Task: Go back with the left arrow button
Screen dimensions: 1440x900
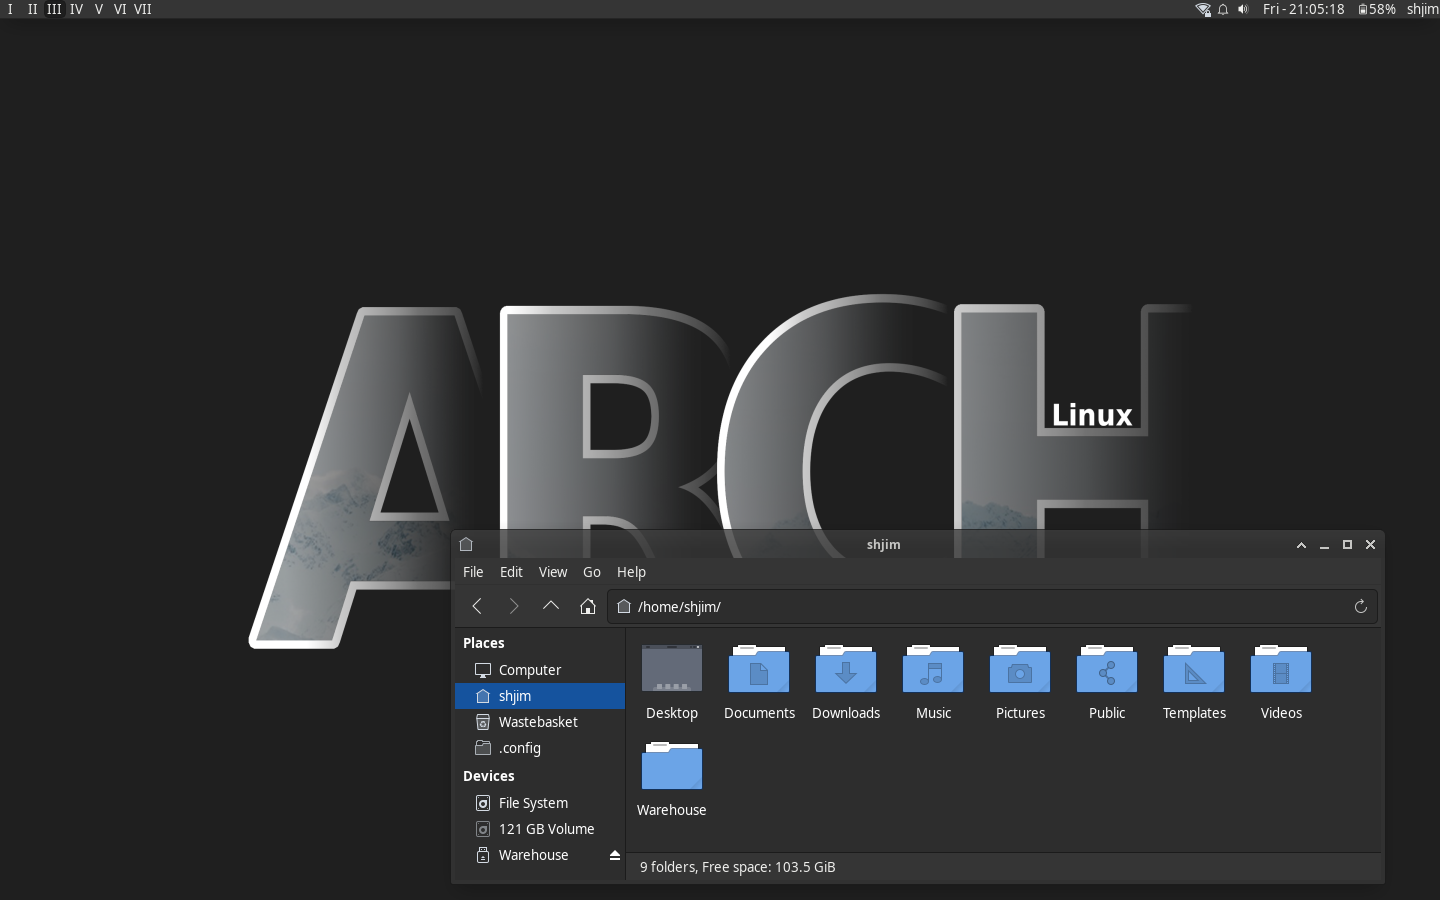Action: coord(477,606)
